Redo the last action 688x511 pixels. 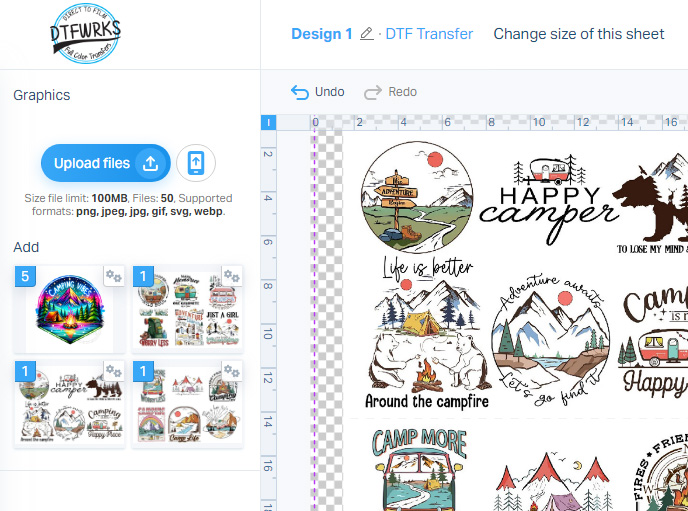391,92
